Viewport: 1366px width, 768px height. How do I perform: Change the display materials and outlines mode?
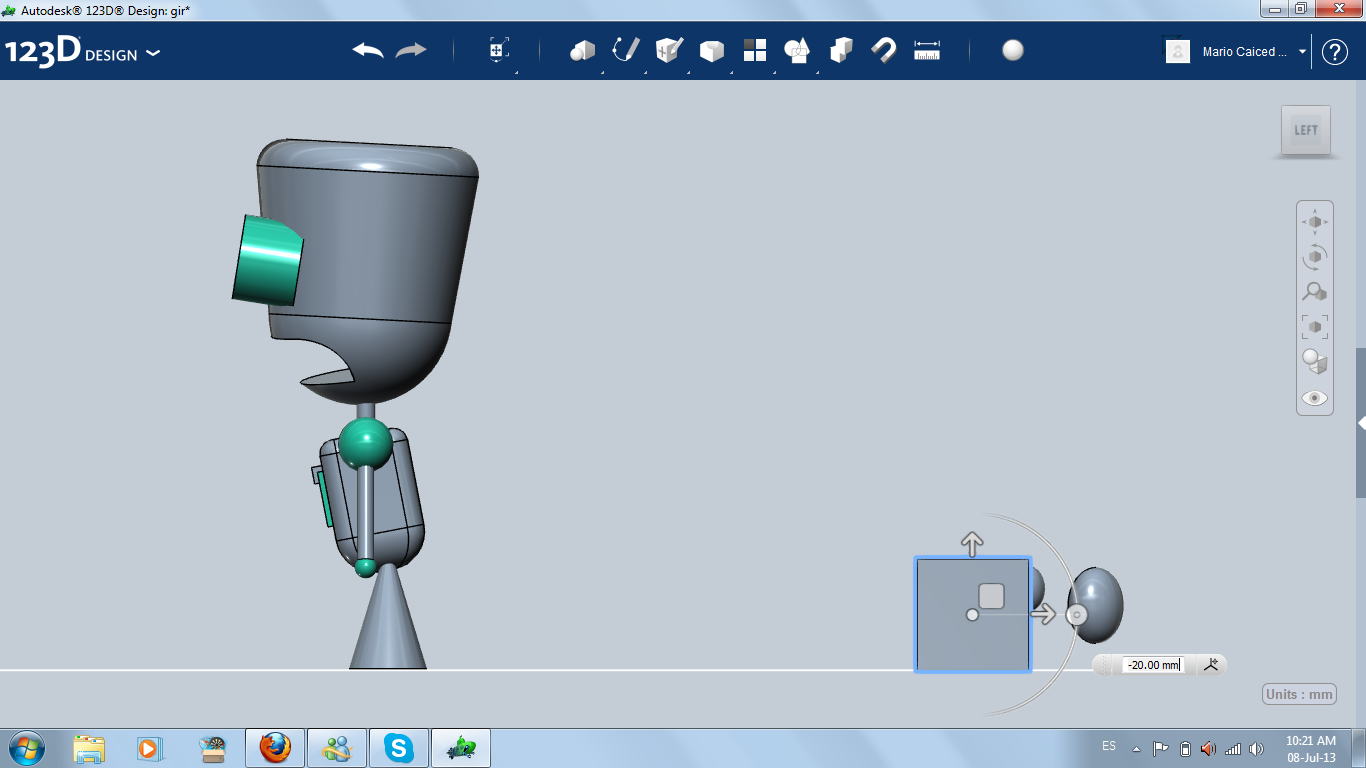point(1315,361)
